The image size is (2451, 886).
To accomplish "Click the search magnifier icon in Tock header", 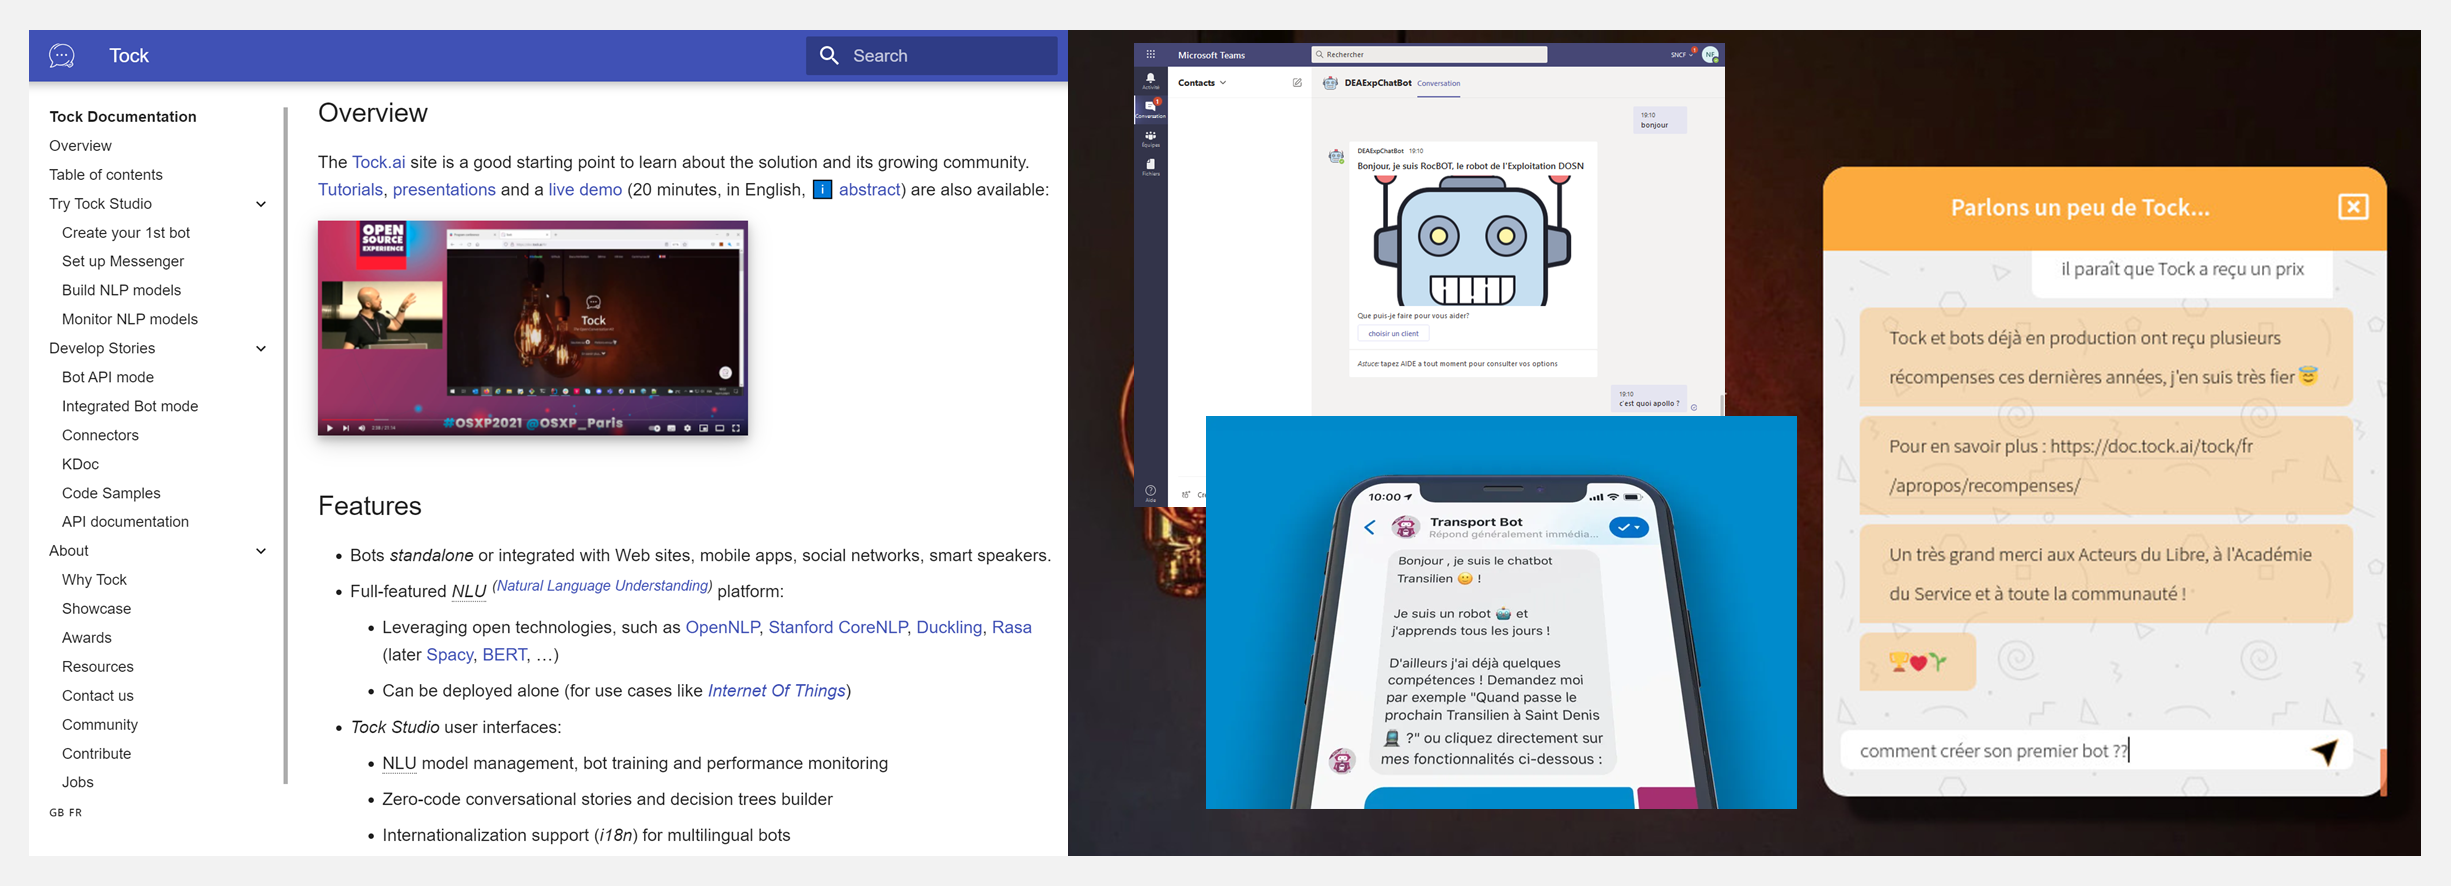I will (829, 55).
